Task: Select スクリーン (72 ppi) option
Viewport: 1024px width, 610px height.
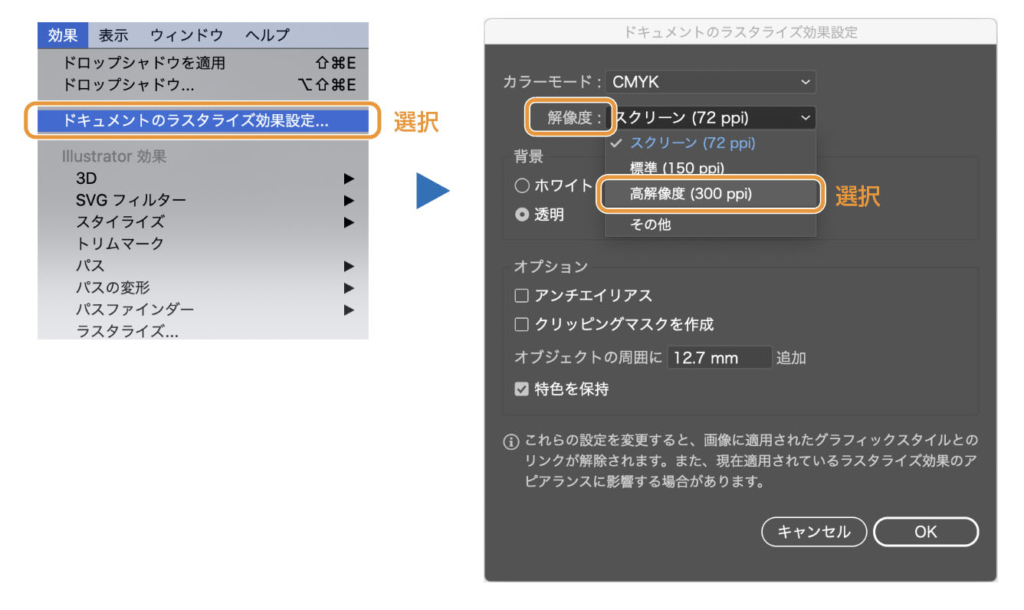Action: (711, 143)
